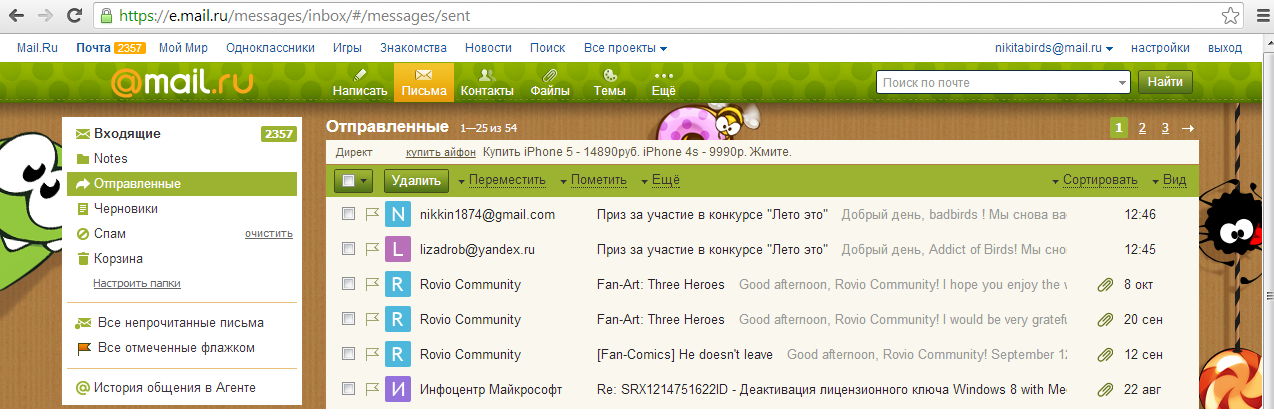The image size is (1274, 420).
Task: Open the Написать compose icon
Action: point(360,82)
